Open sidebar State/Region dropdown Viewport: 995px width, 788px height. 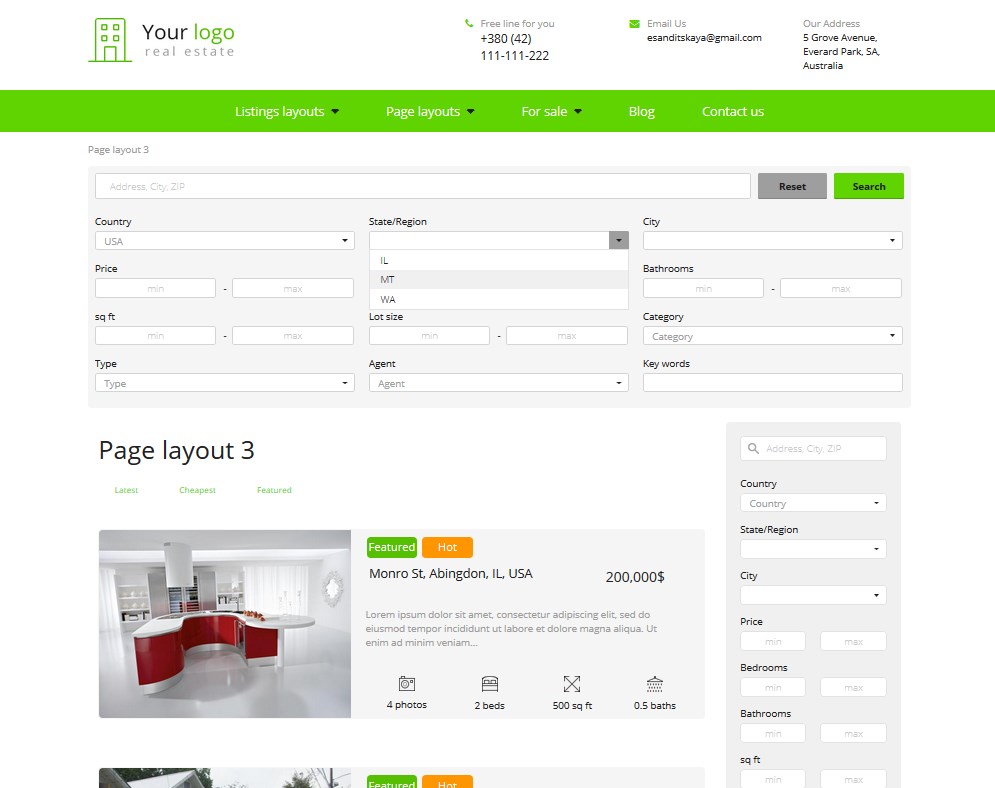click(x=814, y=549)
